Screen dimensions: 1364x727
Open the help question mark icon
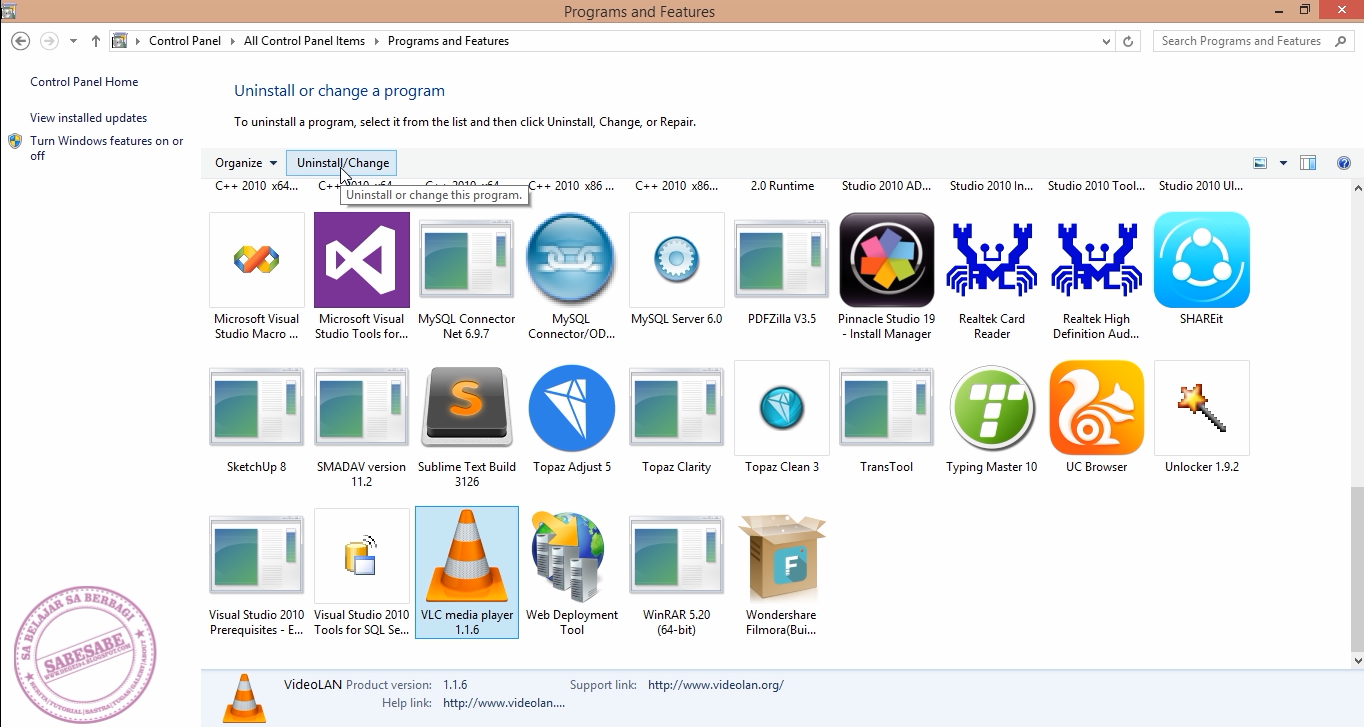point(1344,163)
